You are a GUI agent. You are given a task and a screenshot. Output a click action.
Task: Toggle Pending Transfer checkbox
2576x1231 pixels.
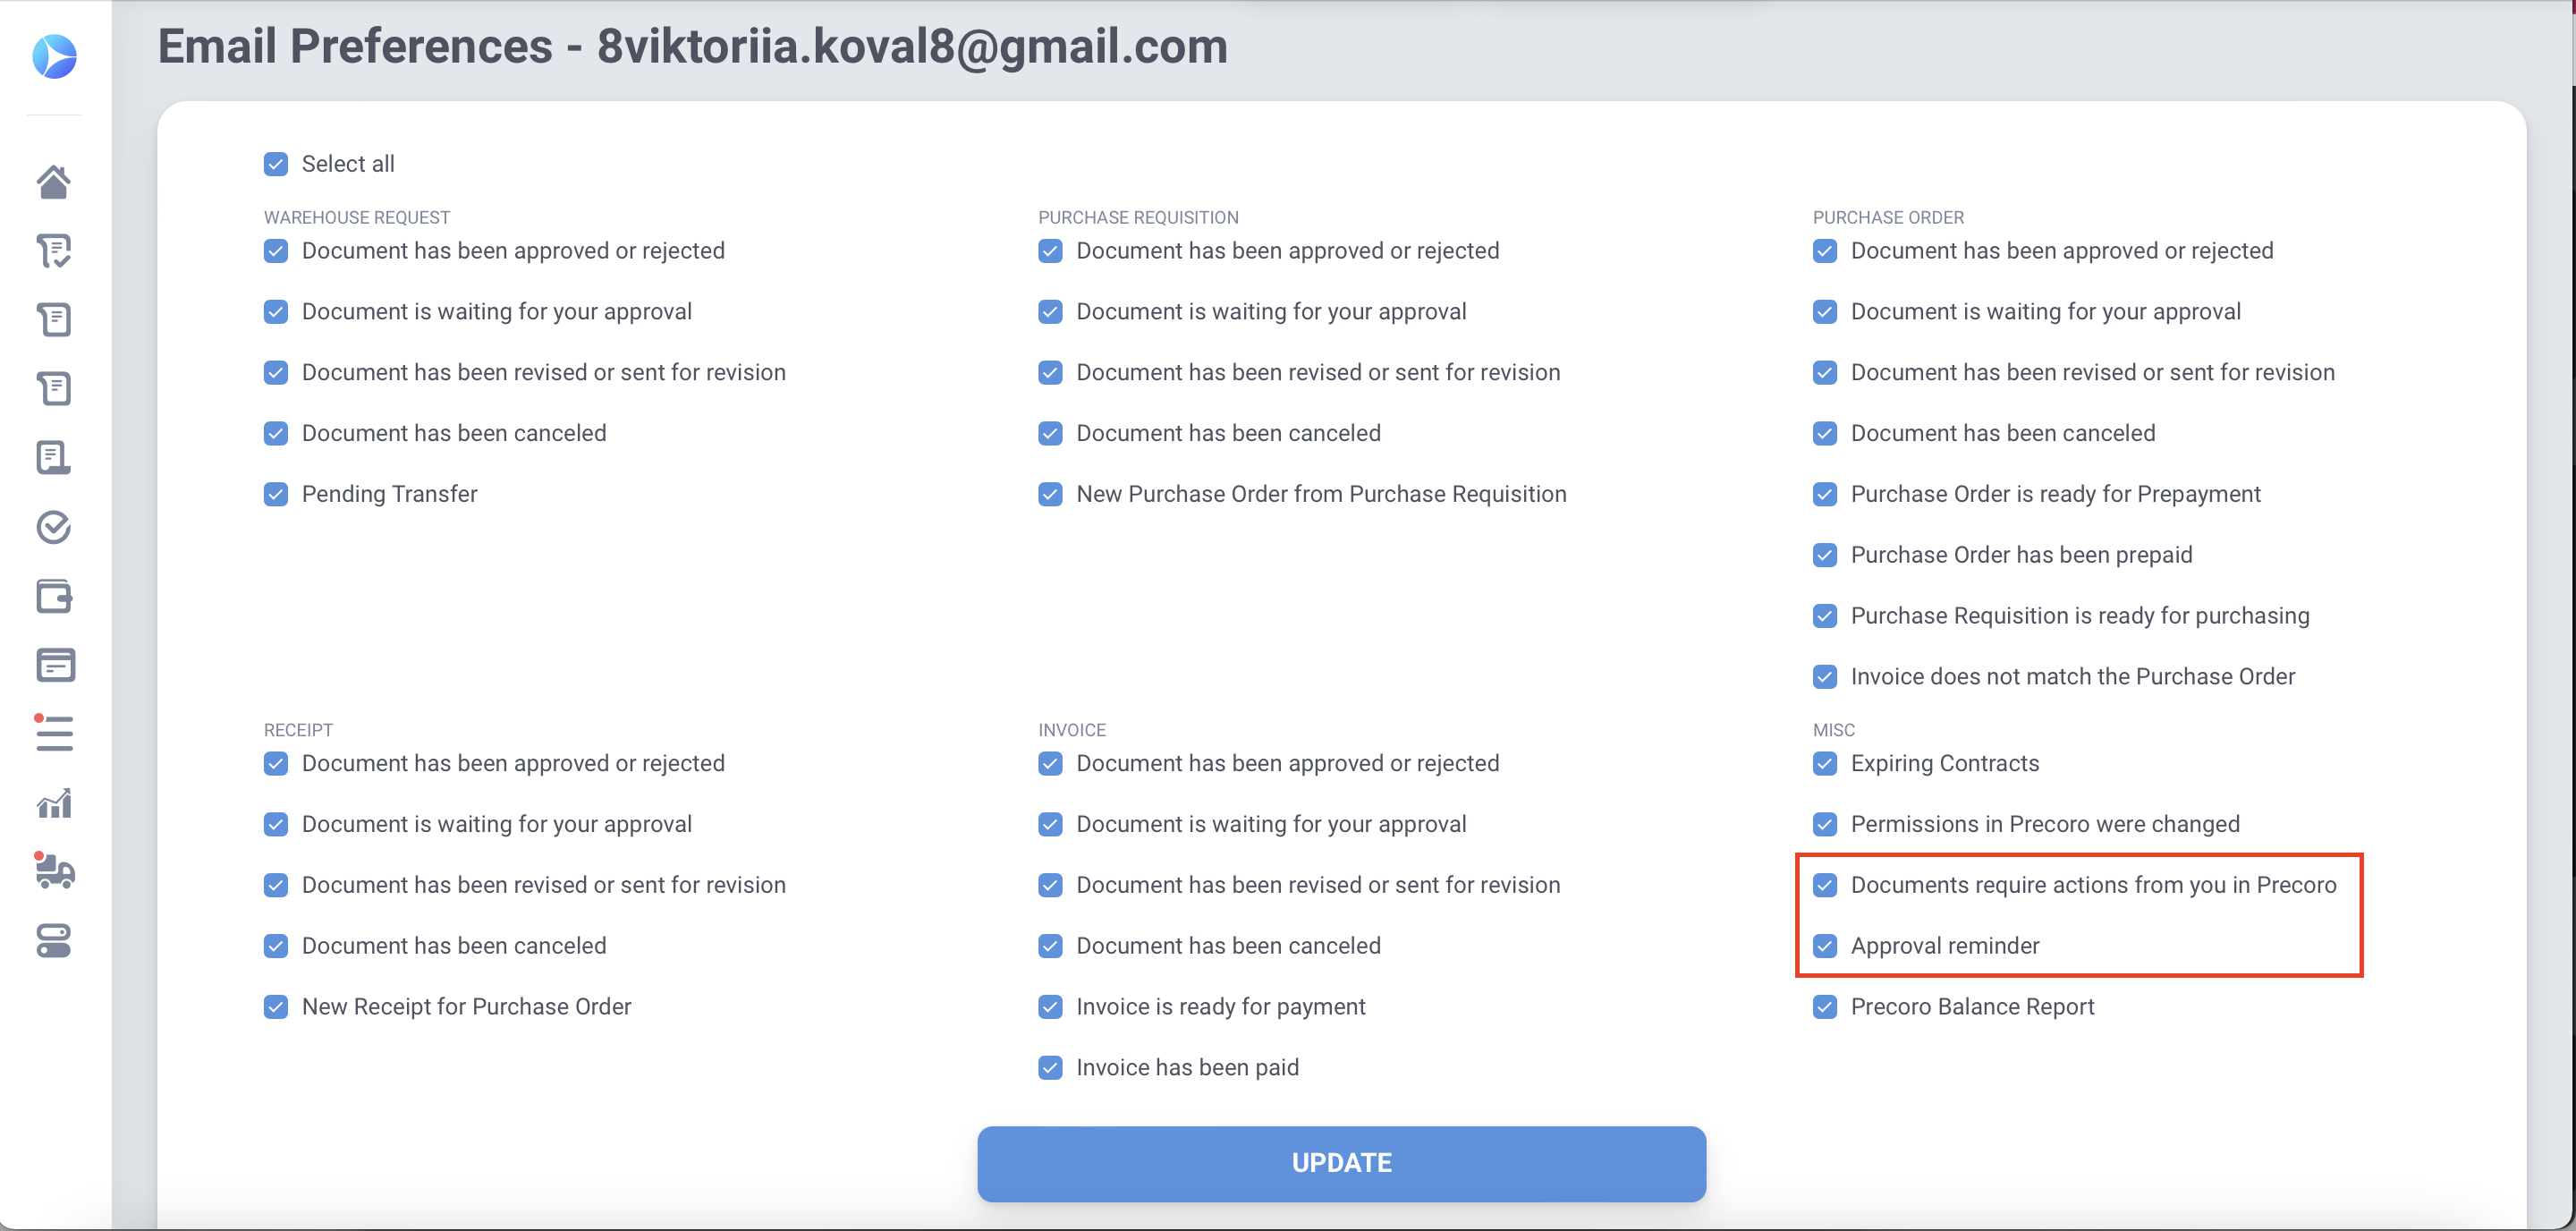276,494
